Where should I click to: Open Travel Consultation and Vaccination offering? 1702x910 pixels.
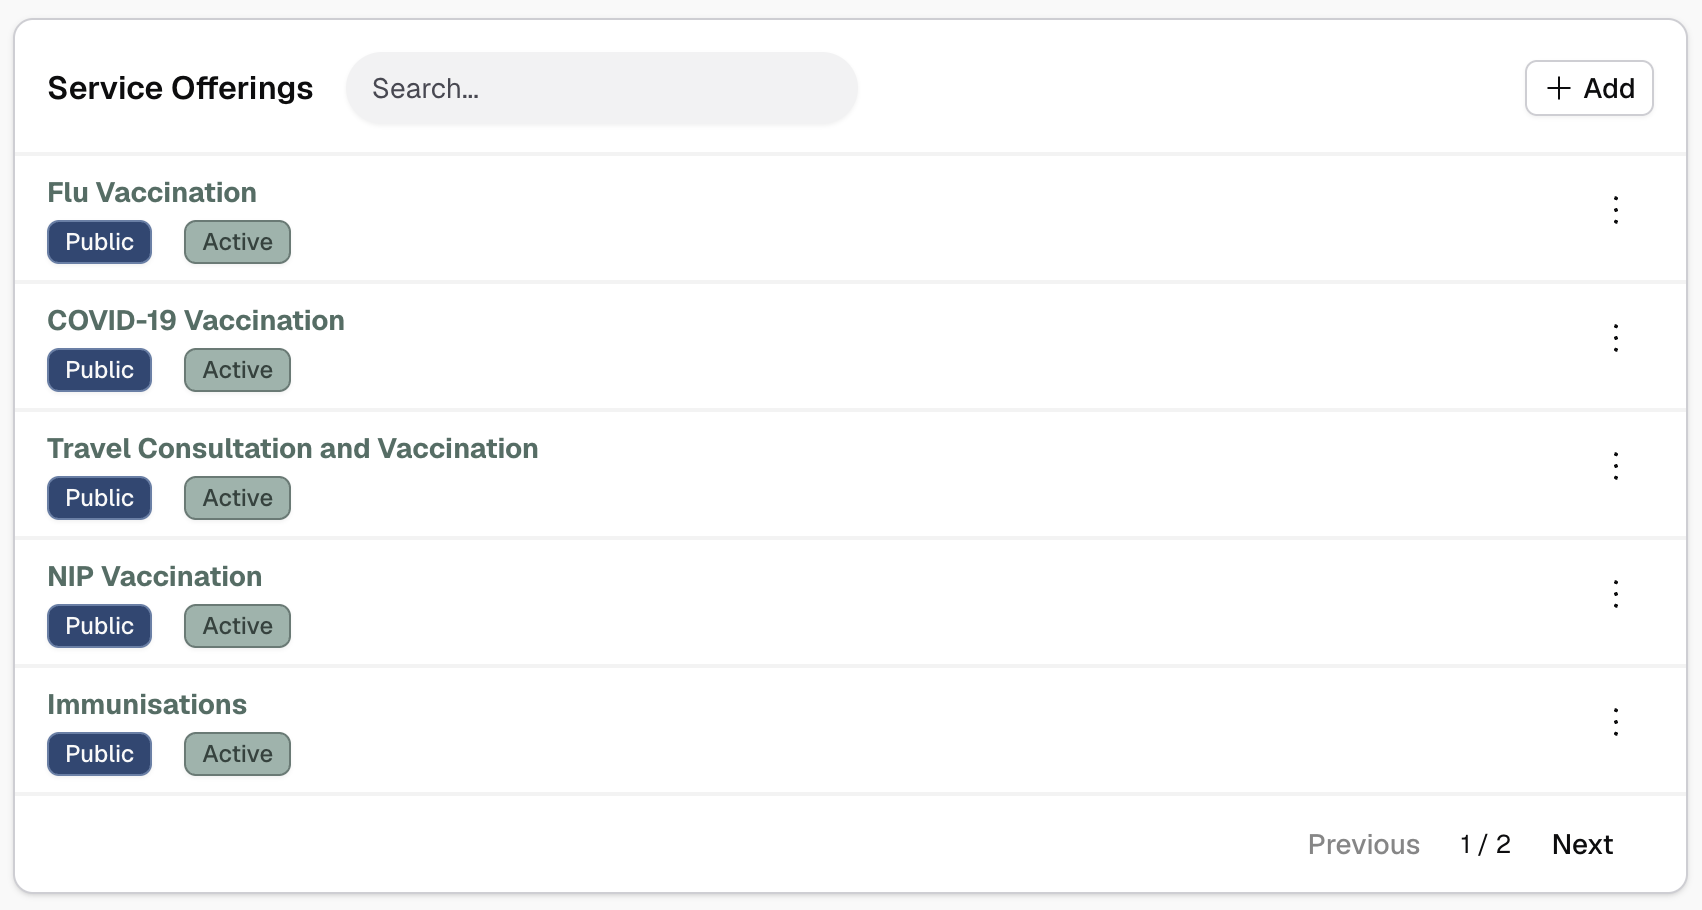(x=293, y=448)
